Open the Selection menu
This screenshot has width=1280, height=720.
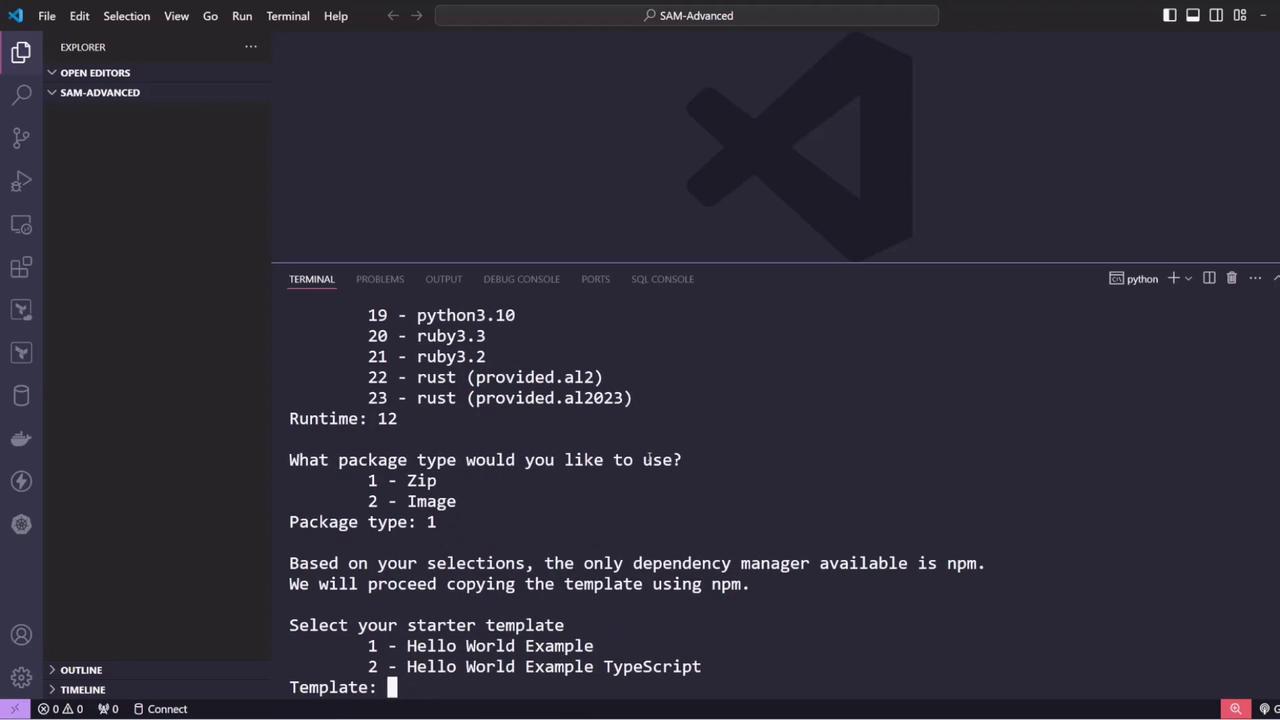(x=127, y=16)
